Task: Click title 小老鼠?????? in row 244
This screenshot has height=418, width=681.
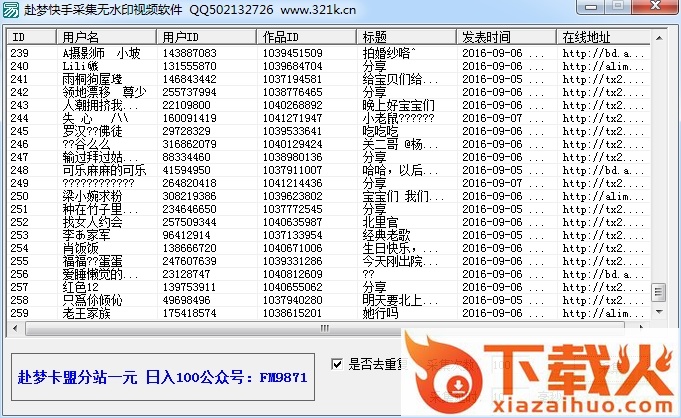Action: tap(398, 119)
